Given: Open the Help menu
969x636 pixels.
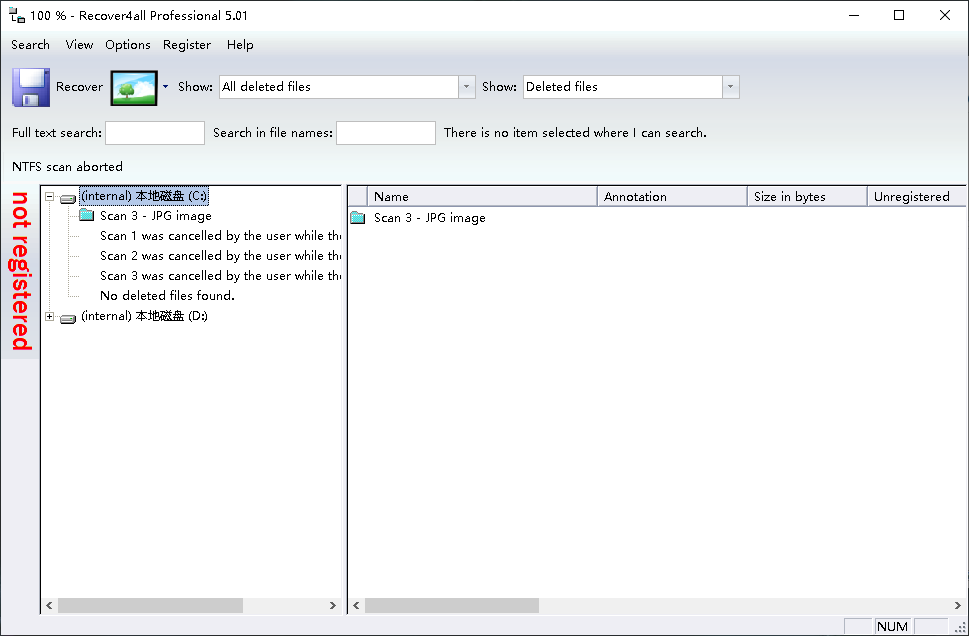Looking at the screenshot, I should click(240, 45).
